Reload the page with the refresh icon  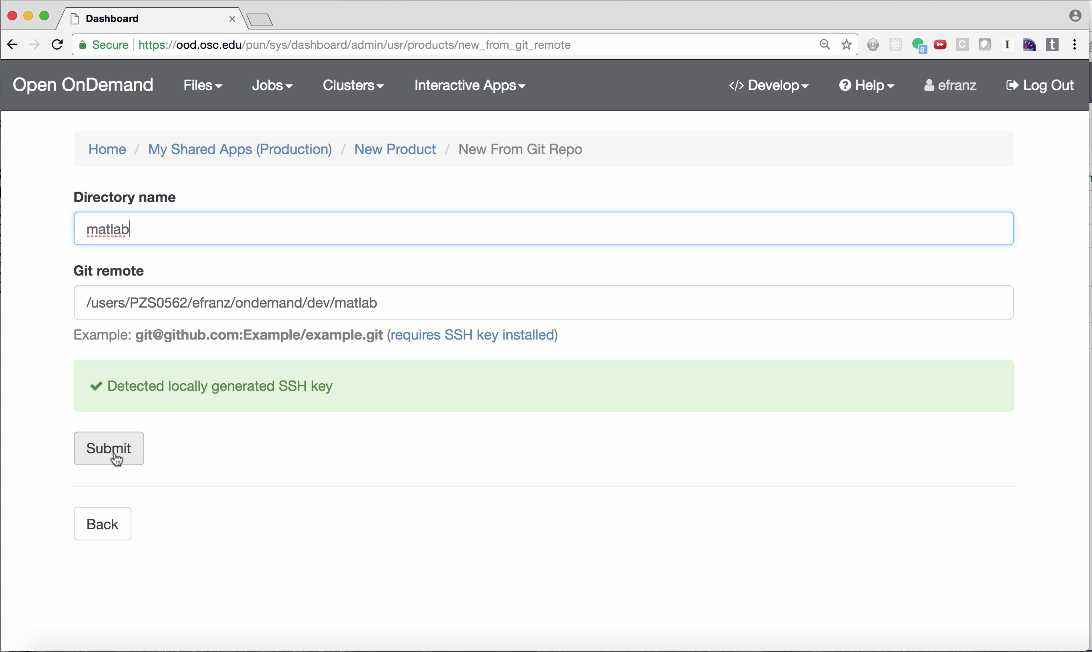coord(57,45)
